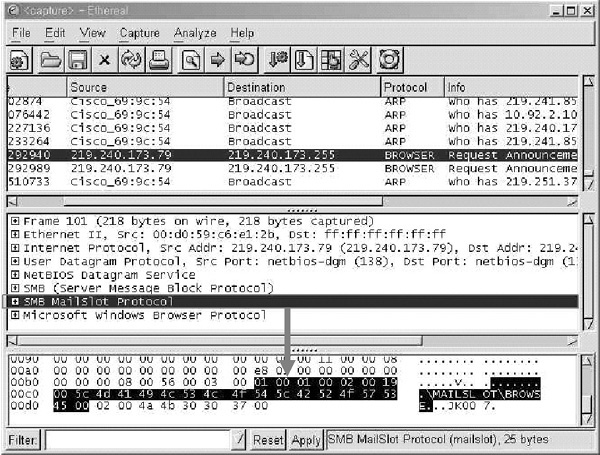The height and width of the screenshot is (455, 600).
Task: Expand the NetBIOS Datagram Service node
Action: (x=15, y=275)
